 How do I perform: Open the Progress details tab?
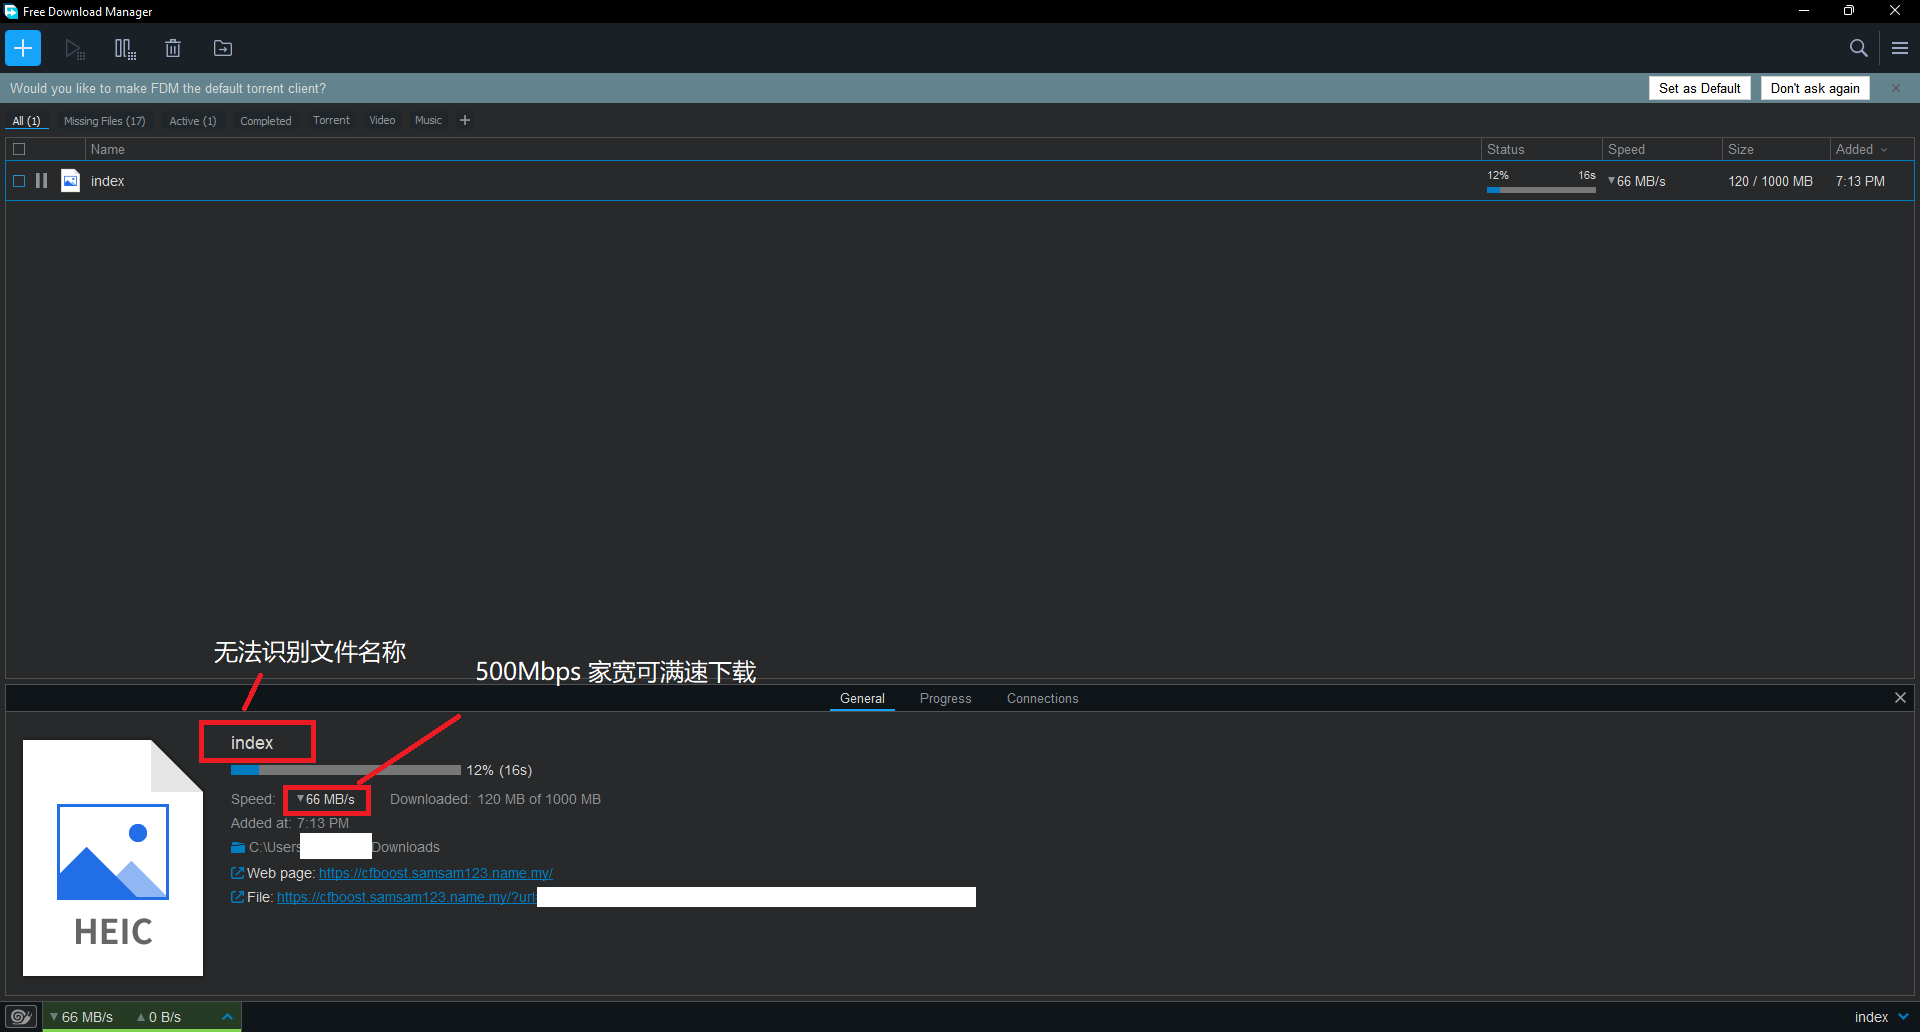click(x=946, y=698)
